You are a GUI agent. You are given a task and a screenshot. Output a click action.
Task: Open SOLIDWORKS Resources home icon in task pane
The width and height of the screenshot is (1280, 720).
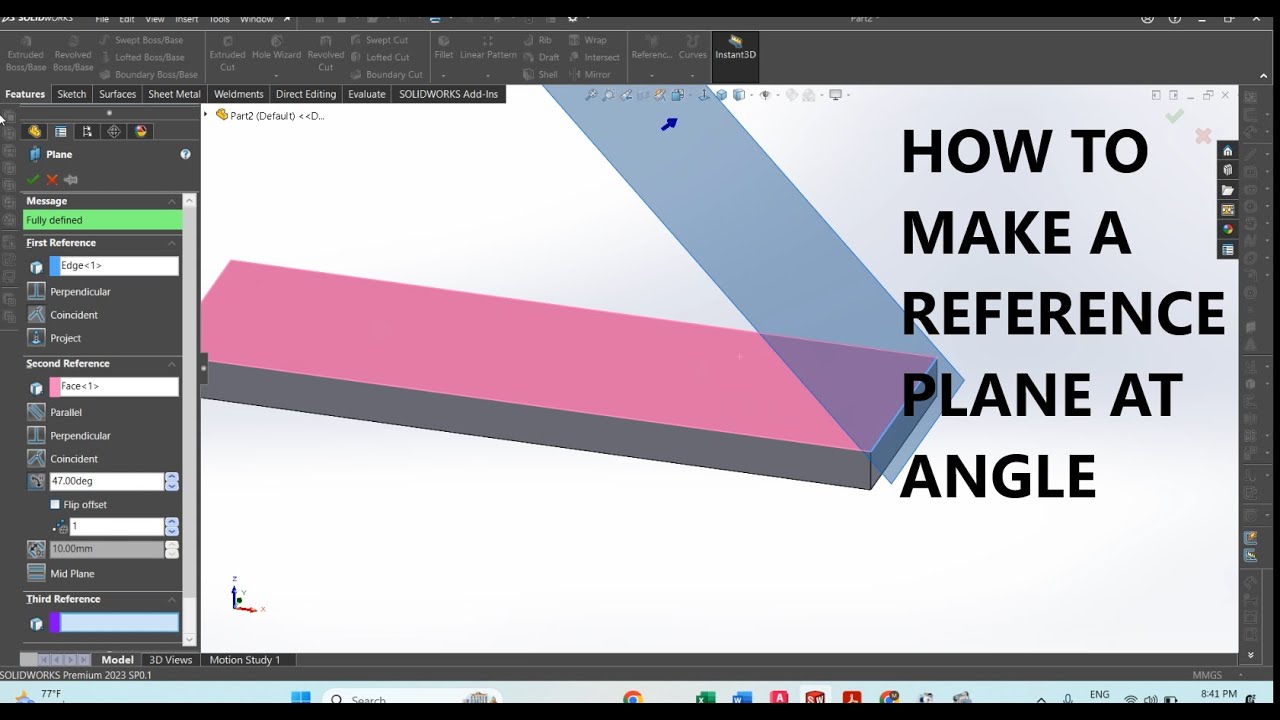click(1228, 151)
